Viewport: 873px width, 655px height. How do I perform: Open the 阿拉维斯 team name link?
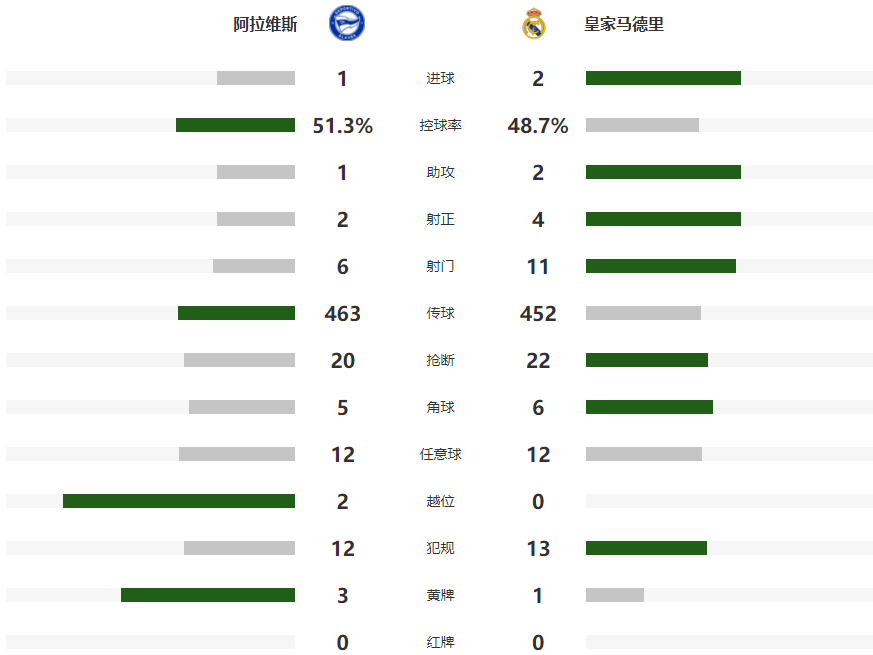point(265,25)
